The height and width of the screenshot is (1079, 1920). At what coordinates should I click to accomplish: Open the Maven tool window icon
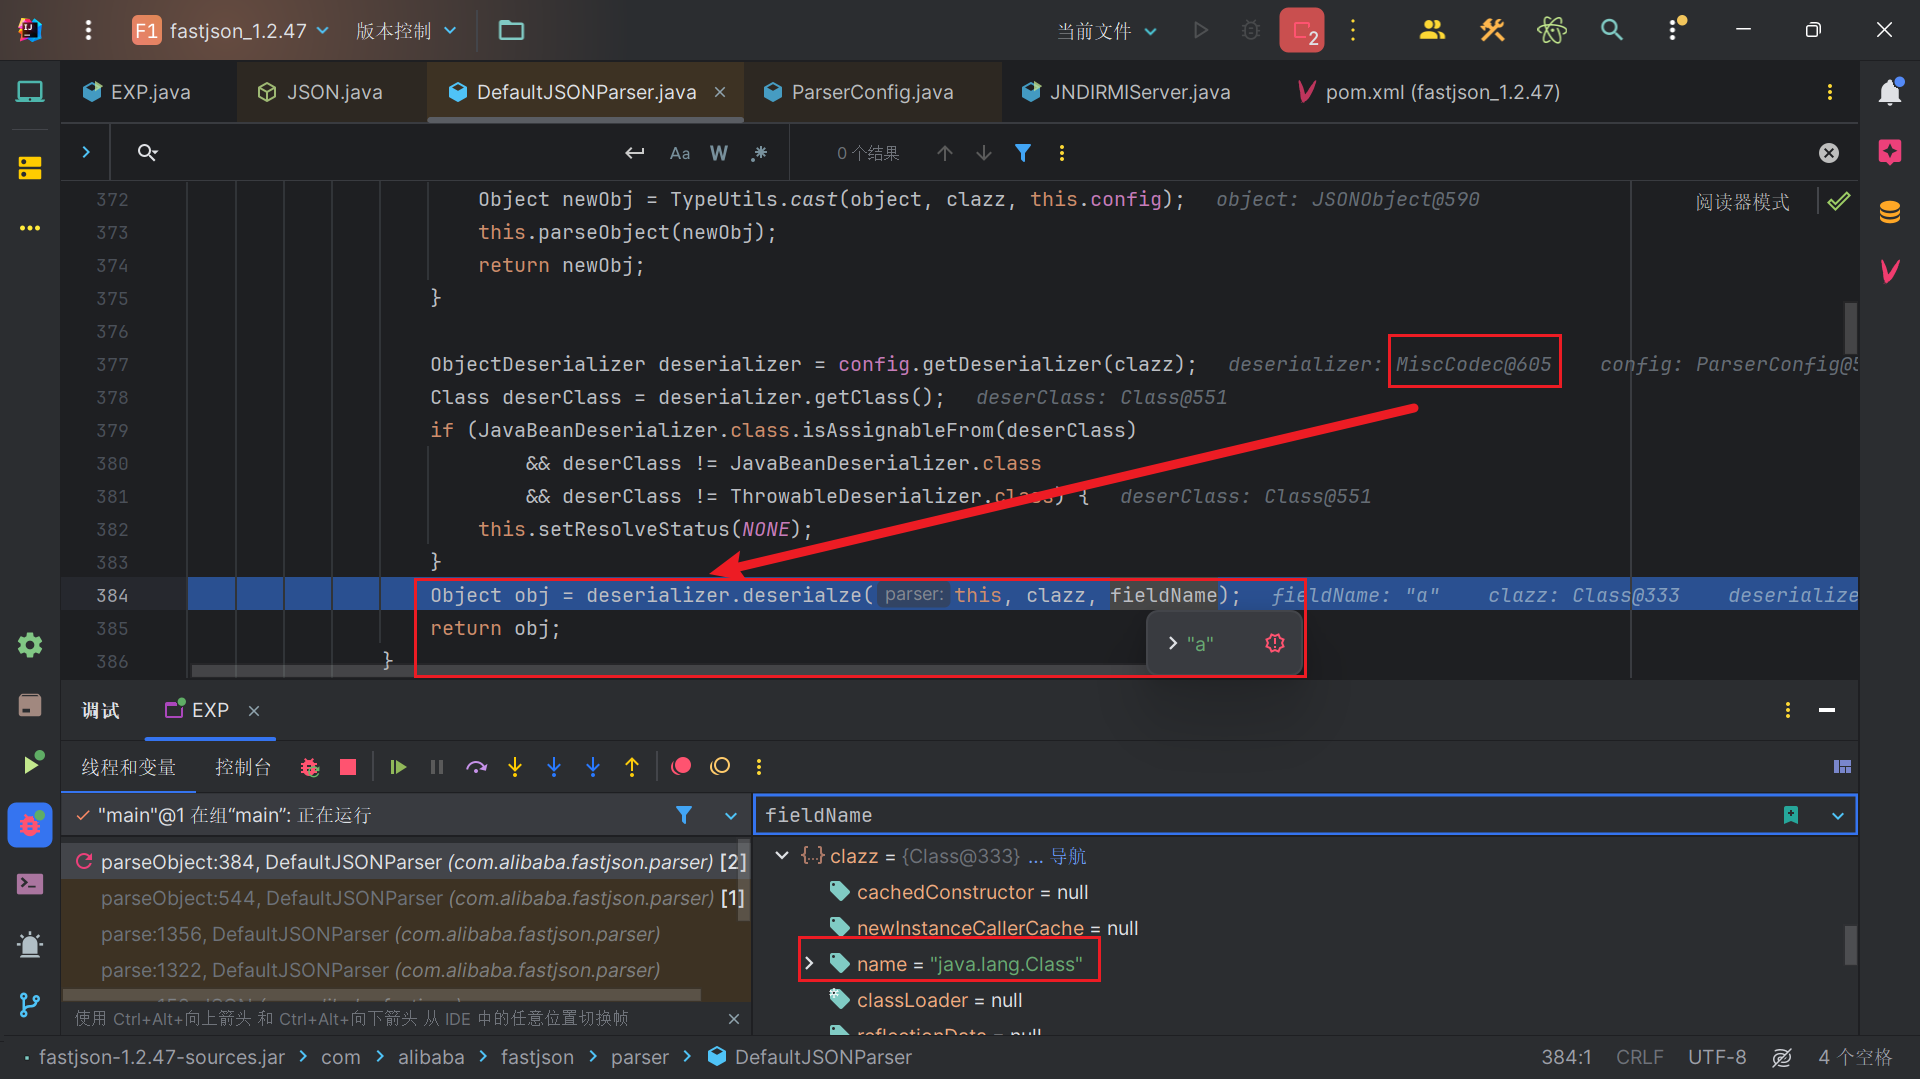[1890, 271]
